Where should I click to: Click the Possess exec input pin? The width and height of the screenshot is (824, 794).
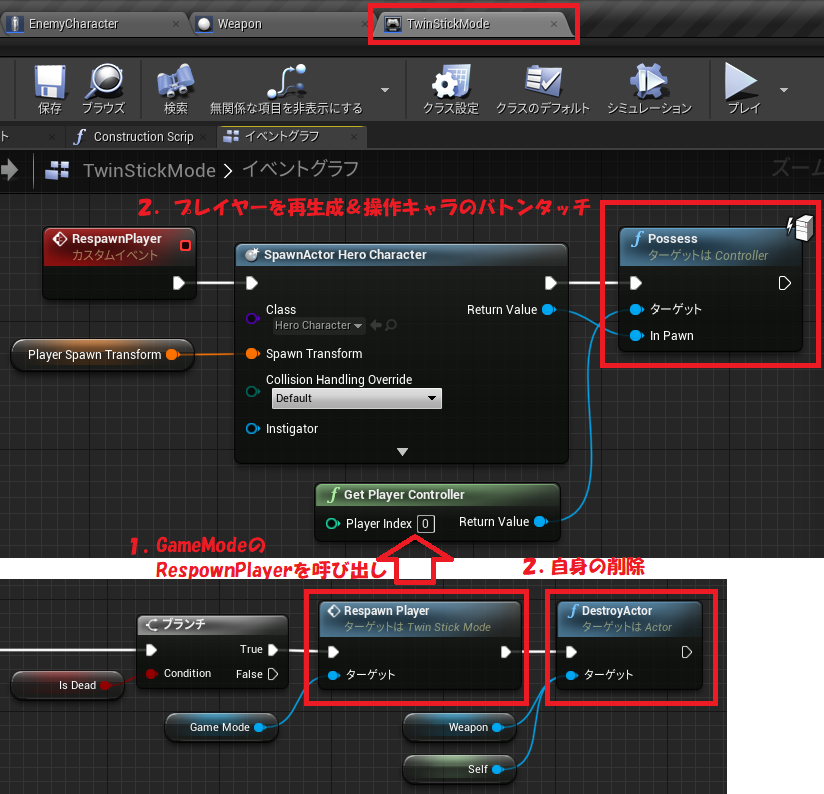pyautogui.click(x=636, y=283)
